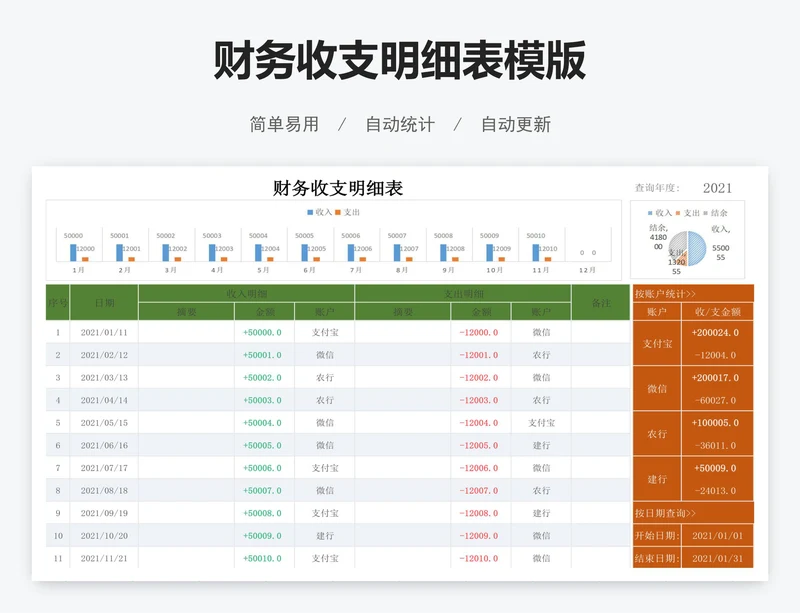Select the date cell 2021/03/13
This screenshot has height=613, width=800.
coord(104,378)
